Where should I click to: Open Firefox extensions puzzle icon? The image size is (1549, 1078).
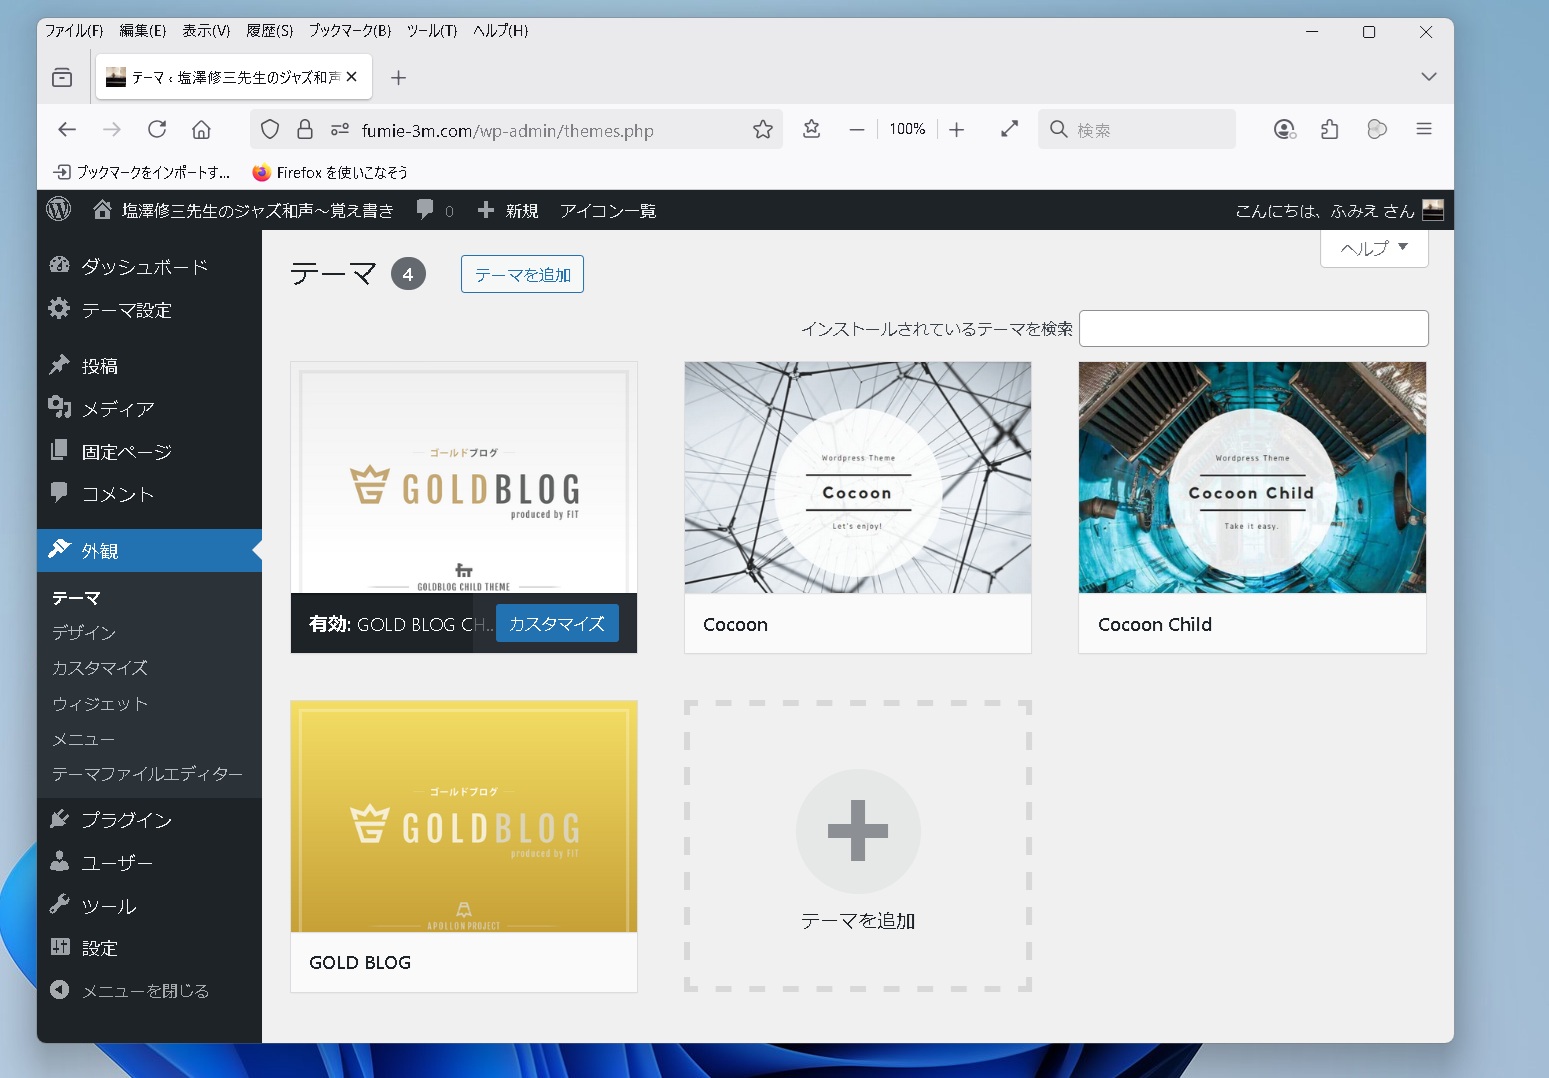click(1330, 129)
